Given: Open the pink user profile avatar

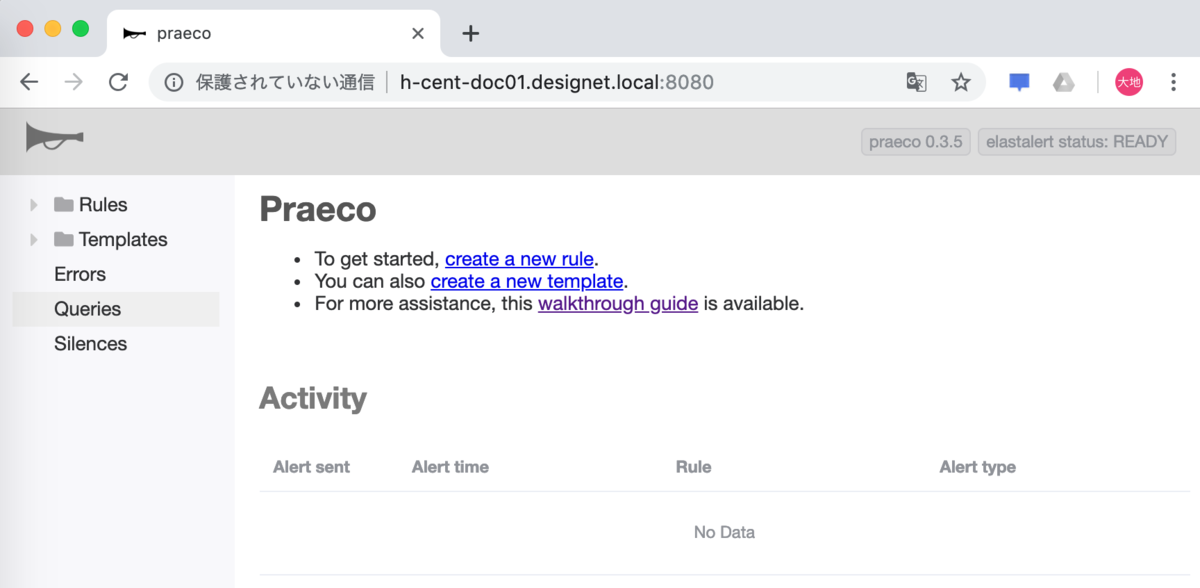Looking at the screenshot, I should coord(1129,82).
